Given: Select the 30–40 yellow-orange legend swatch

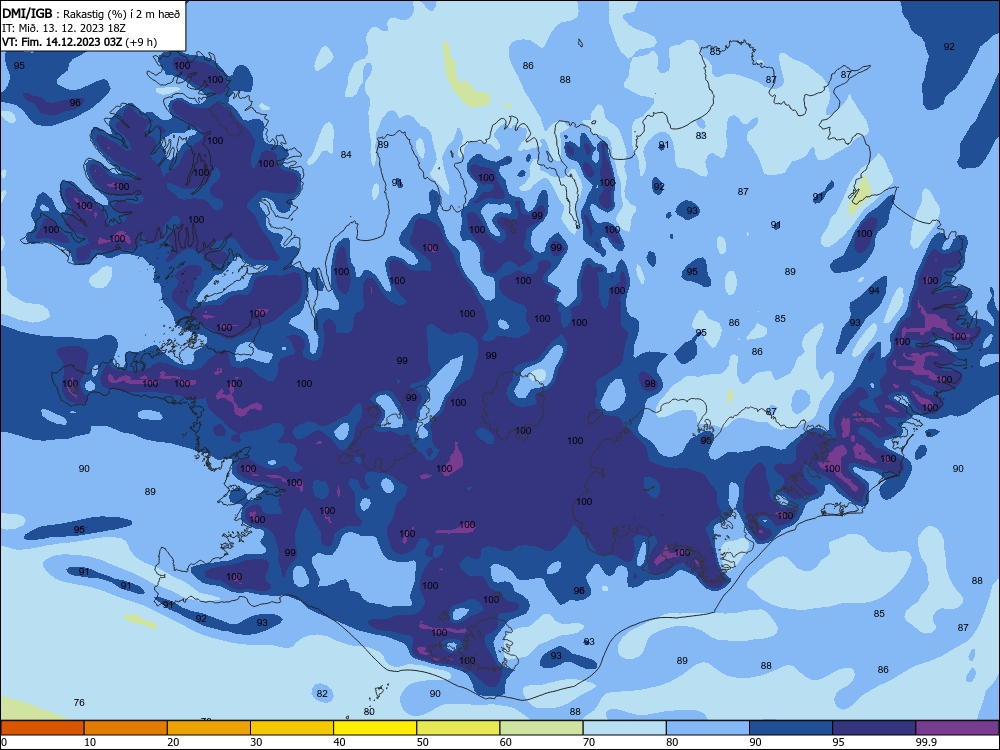Looking at the screenshot, I should click(x=292, y=728).
